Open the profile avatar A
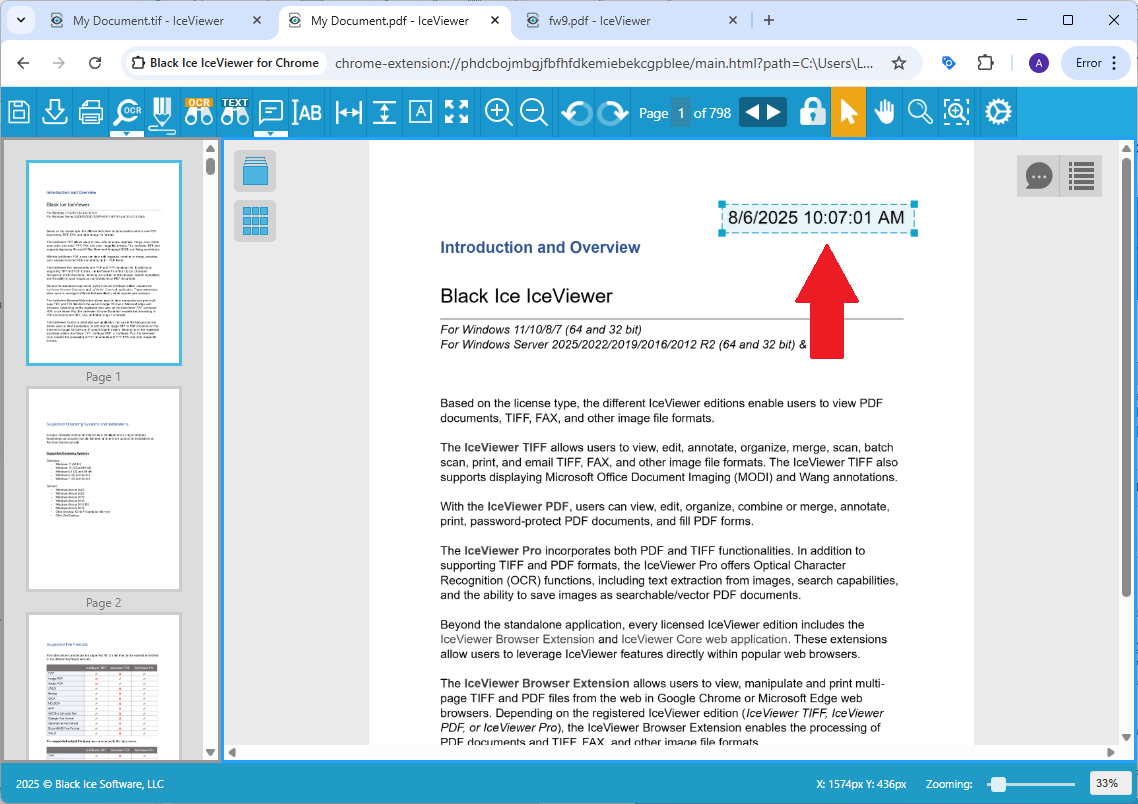This screenshot has width=1138, height=804. coord(1039,63)
